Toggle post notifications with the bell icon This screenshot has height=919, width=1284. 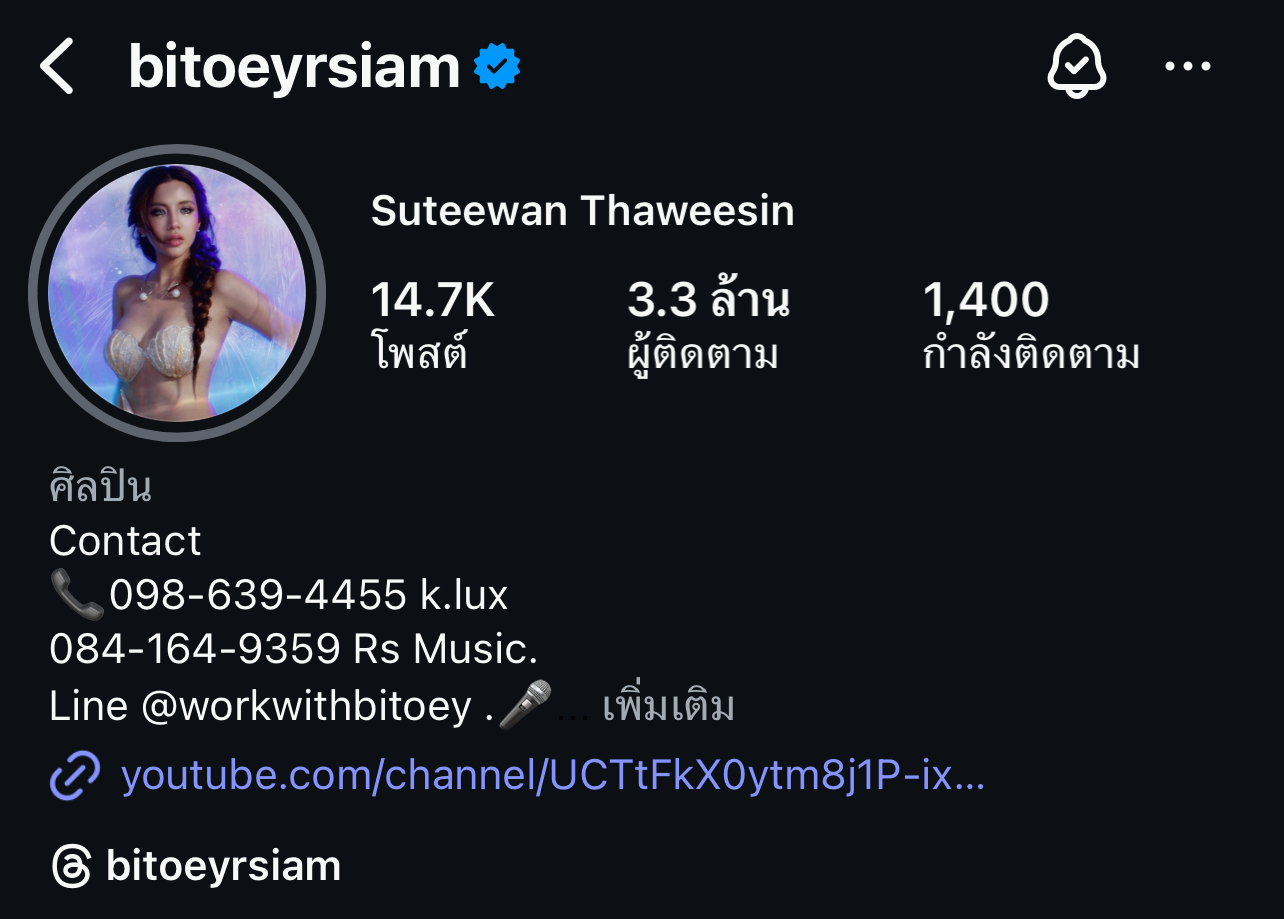pos(1076,67)
